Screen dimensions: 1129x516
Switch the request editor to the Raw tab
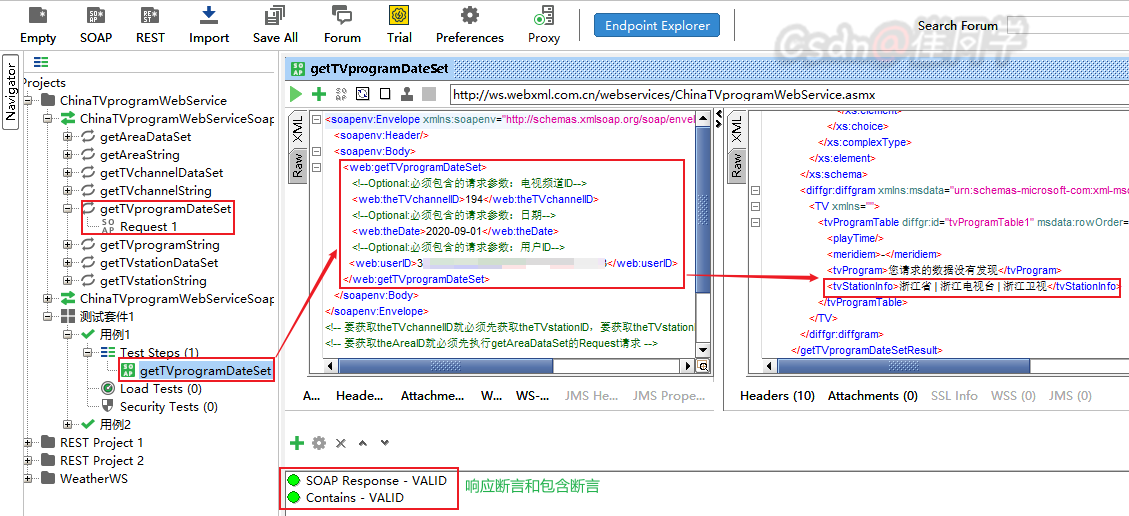(296, 166)
